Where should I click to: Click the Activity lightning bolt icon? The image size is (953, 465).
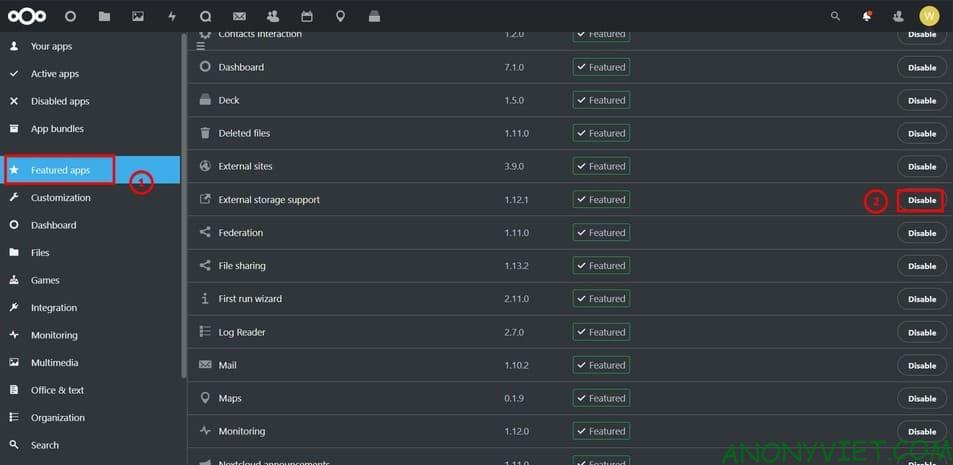171,16
